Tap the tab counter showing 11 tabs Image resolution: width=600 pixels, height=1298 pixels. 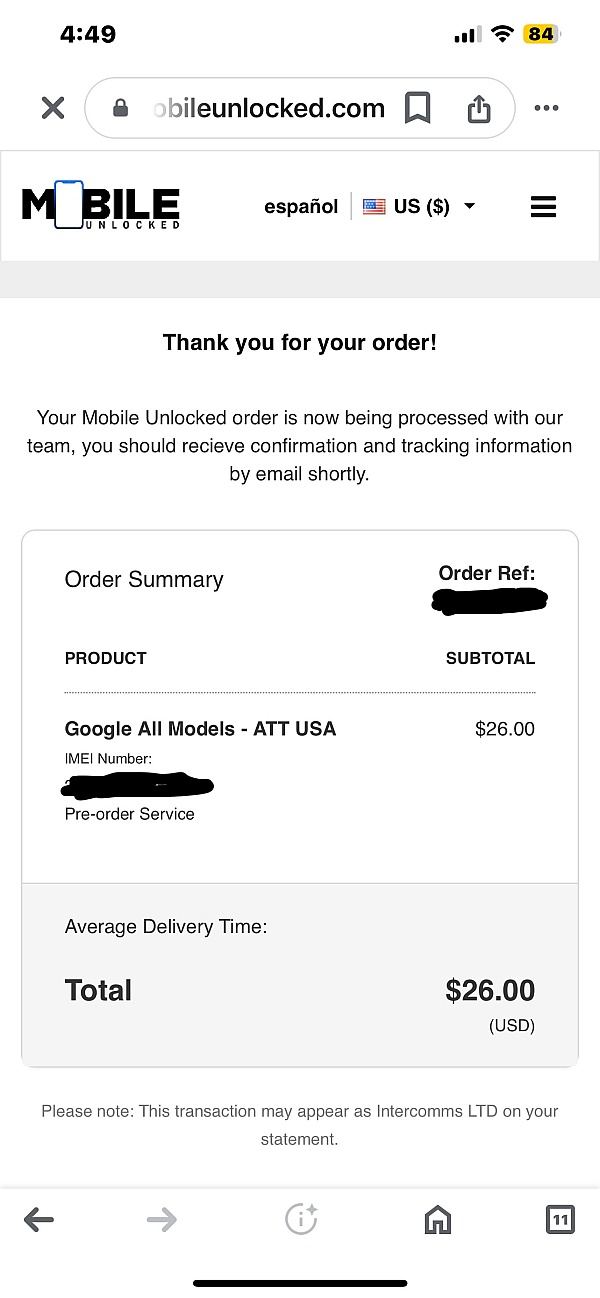pos(560,1219)
